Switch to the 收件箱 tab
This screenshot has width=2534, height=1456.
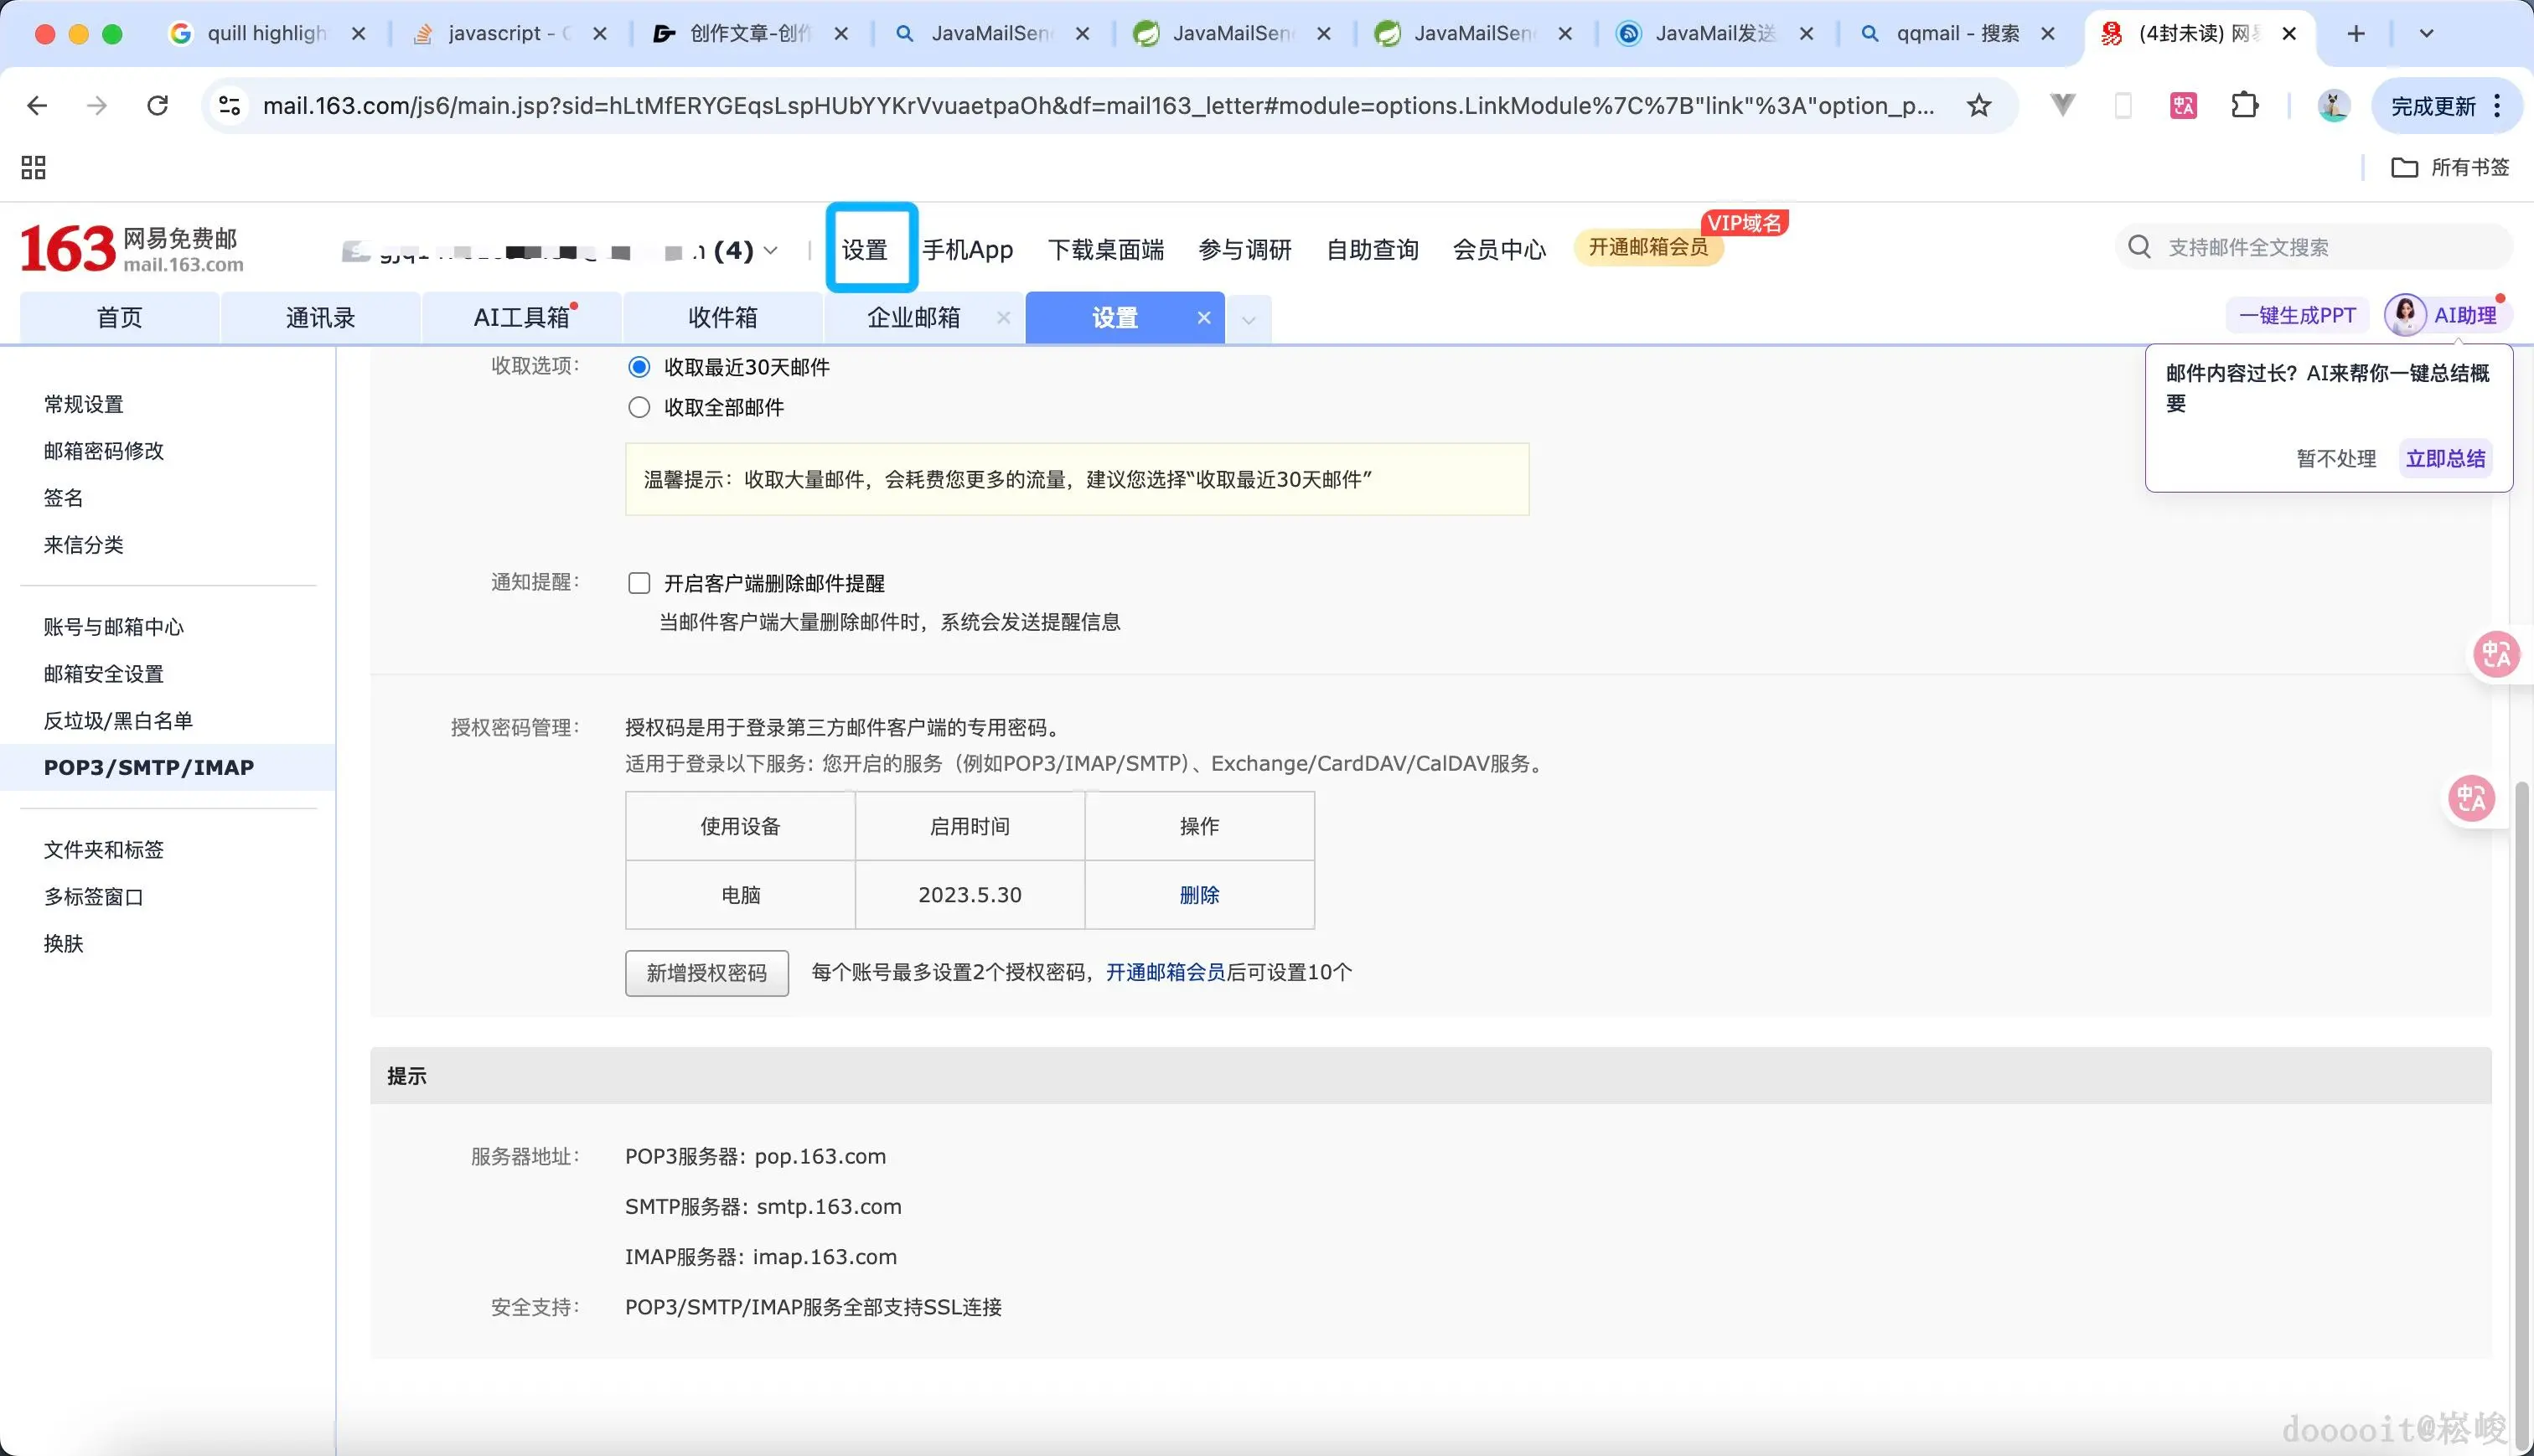tap(722, 317)
